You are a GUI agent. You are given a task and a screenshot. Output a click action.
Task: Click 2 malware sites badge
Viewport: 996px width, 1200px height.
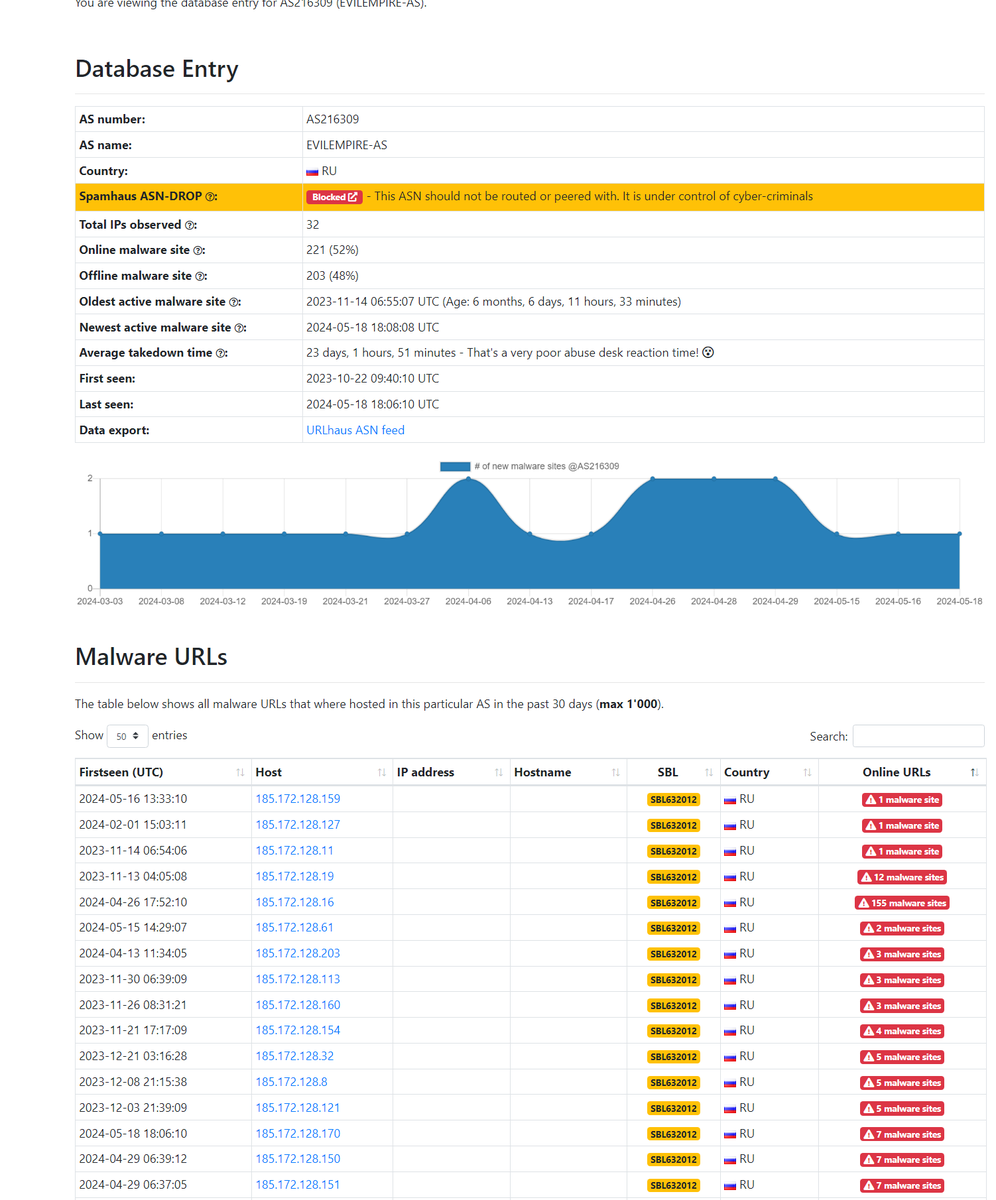tap(902, 928)
